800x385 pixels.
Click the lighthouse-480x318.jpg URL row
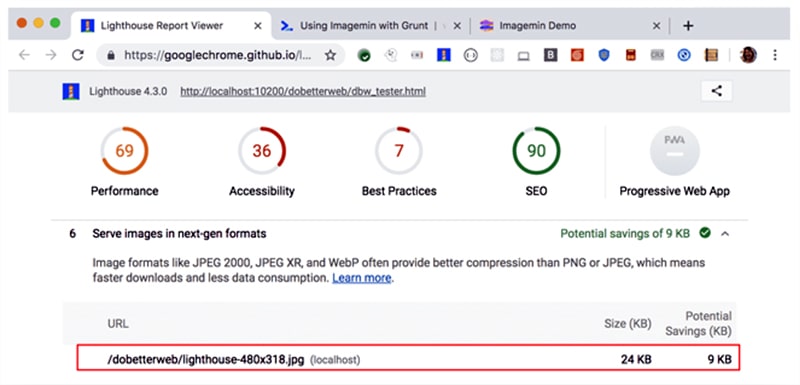click(408, 357)
